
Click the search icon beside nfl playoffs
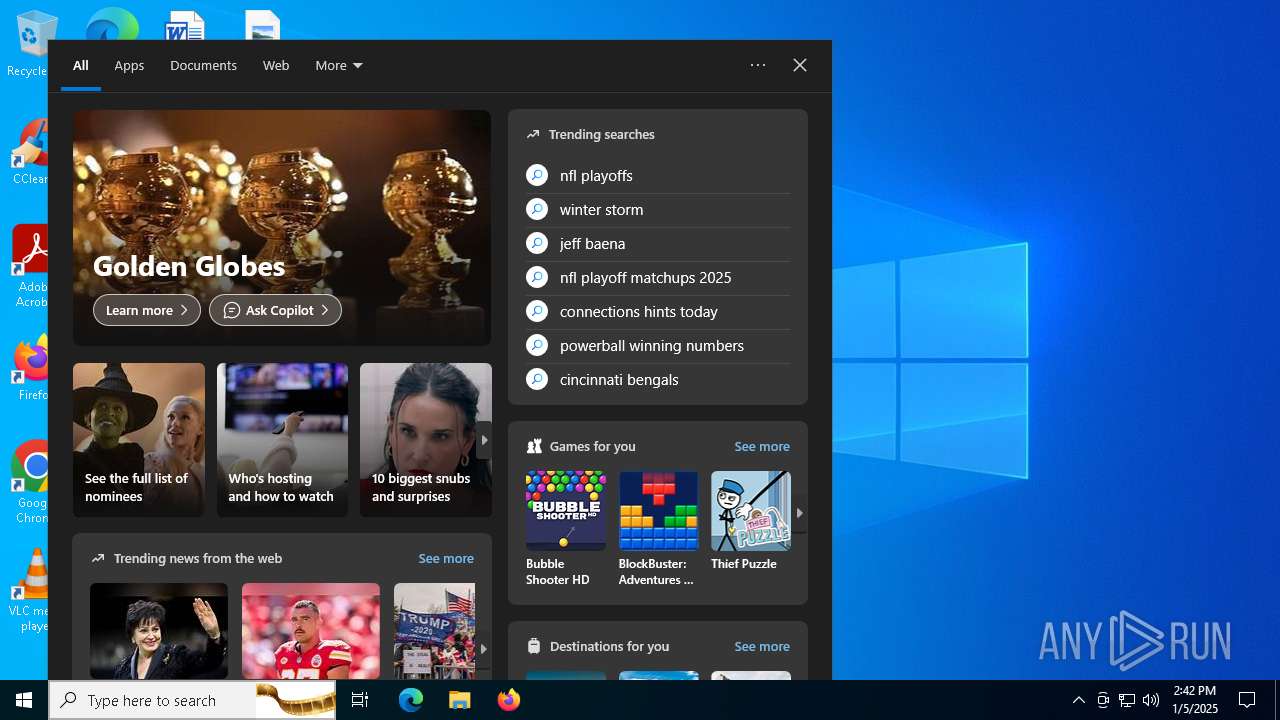pos(537,175)
